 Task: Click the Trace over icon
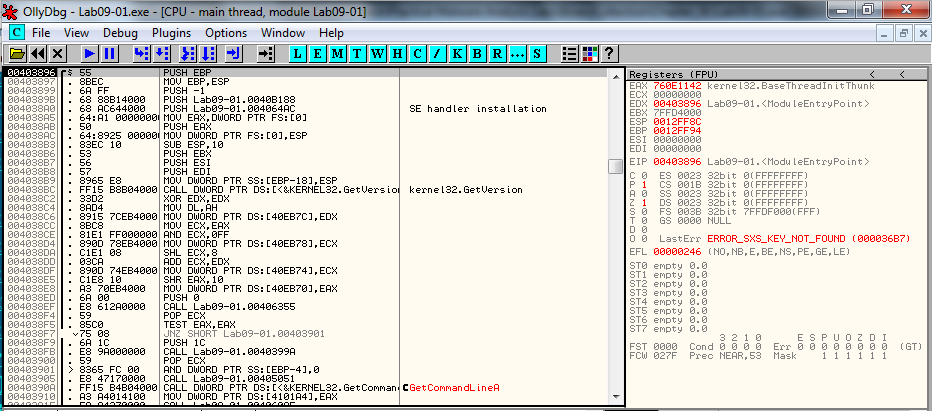[207, 54]
